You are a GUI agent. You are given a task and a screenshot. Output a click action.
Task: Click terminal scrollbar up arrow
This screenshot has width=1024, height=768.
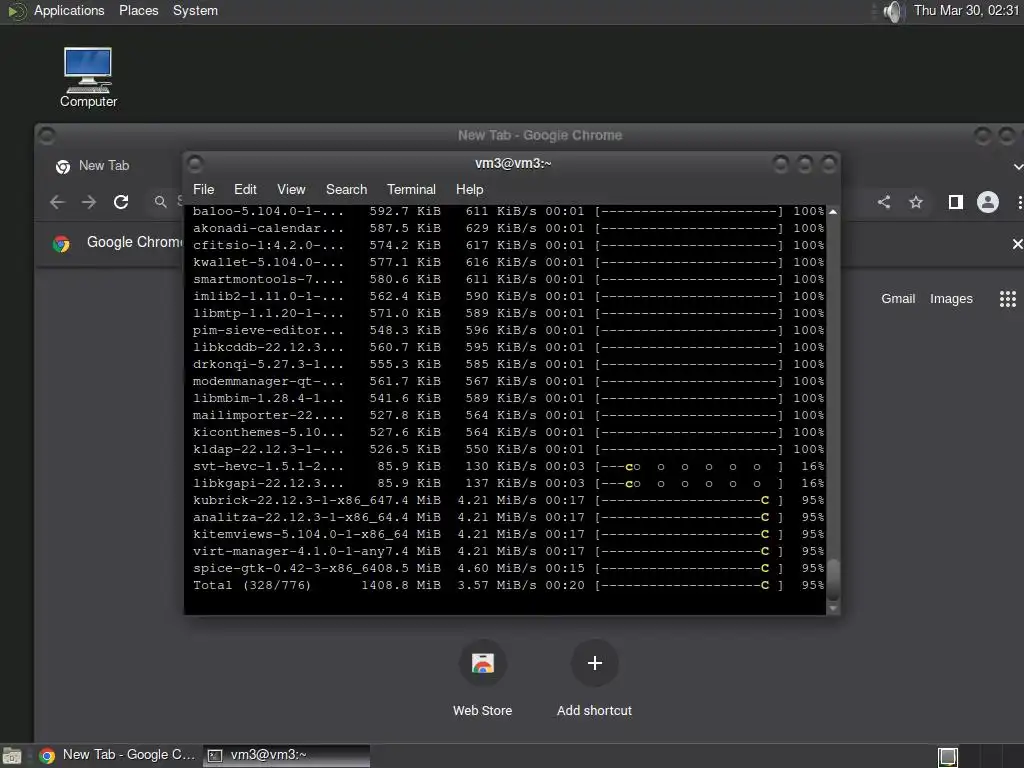(833, 212)
